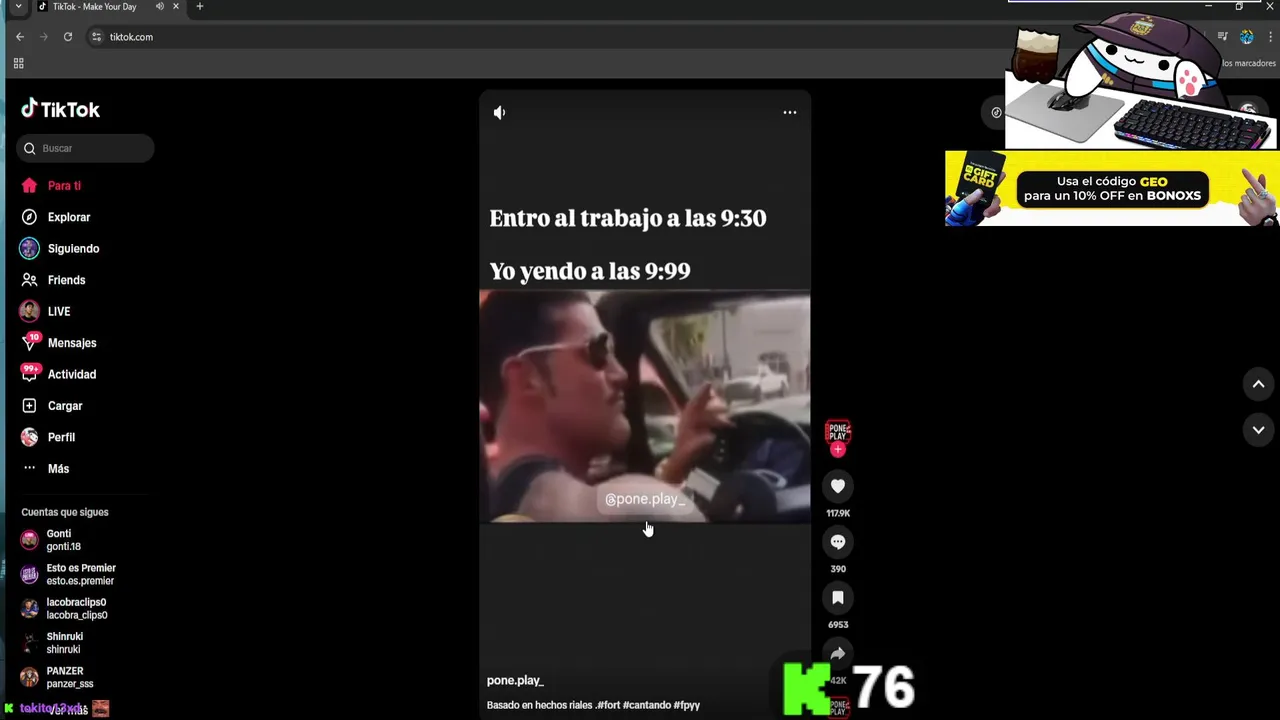Open the video three-dots options menu
The width and height of the screenshot is (1280, 720).
click(x=789, y=112)
